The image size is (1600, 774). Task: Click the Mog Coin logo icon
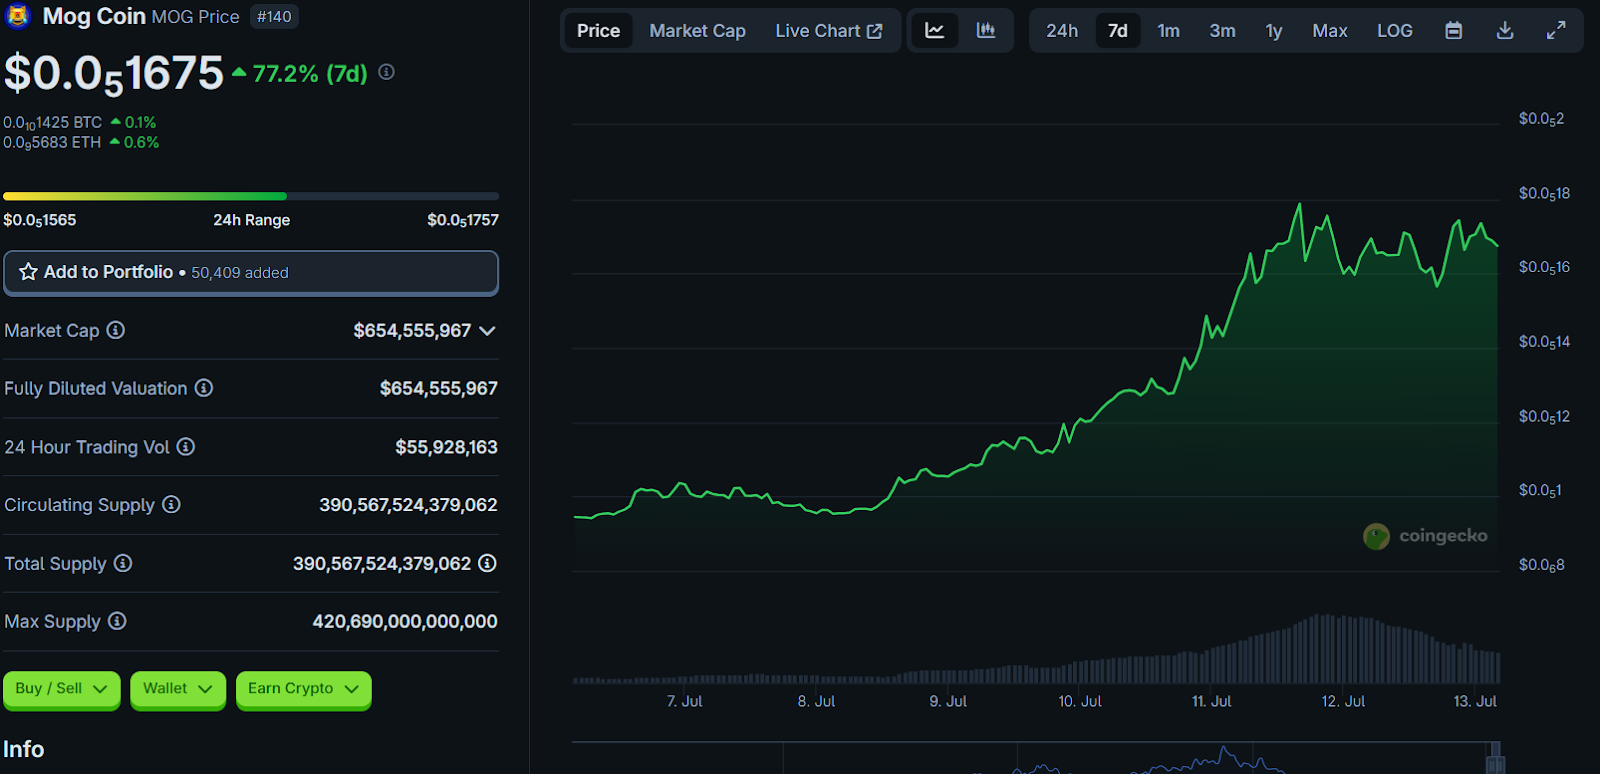tap(18, 16)
